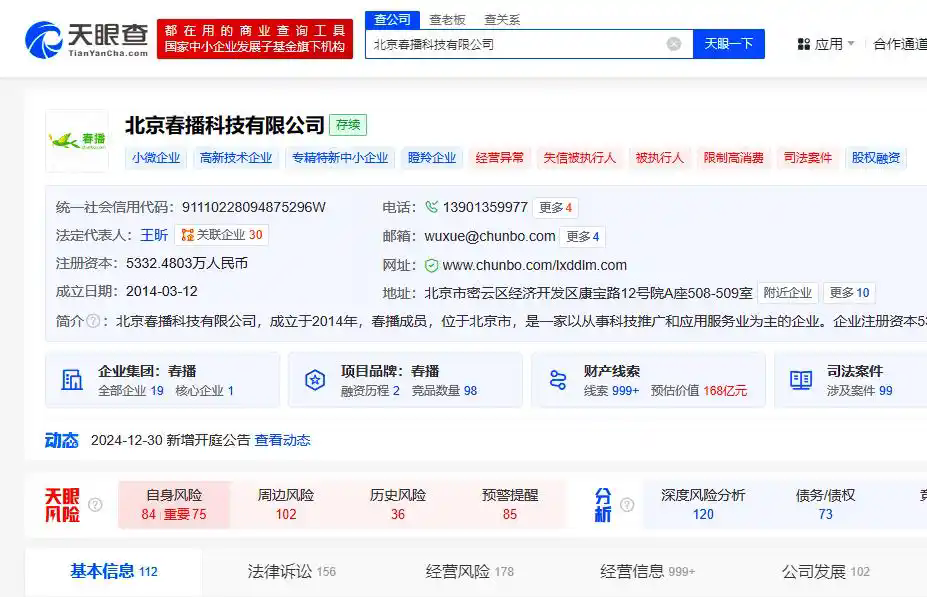Image resolution: width=927 pixels, height=597 pixels.
Task: Click the 被执行人 risk tag
Action: (660, 158)
